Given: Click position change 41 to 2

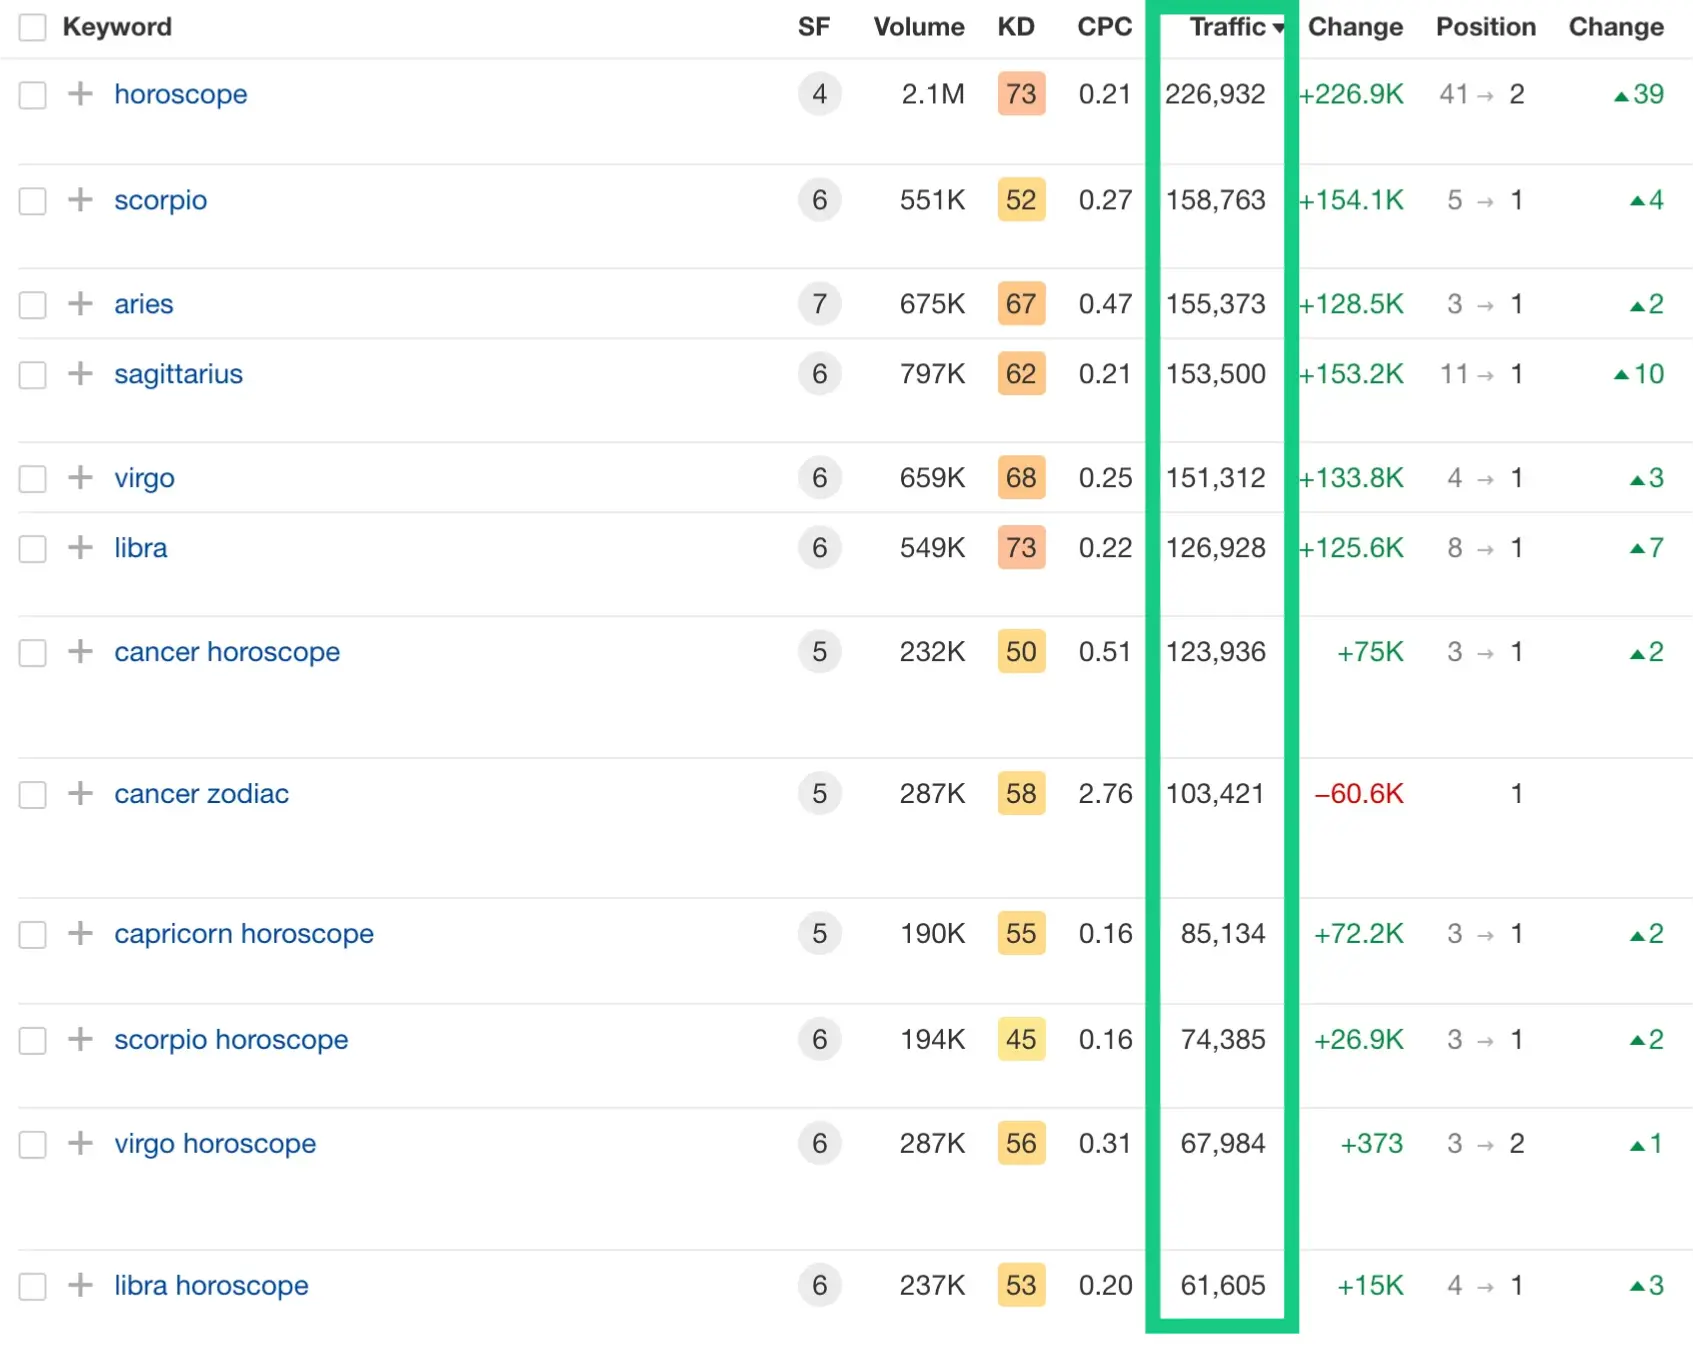Looking at the screenshot, I should 1482,94.
